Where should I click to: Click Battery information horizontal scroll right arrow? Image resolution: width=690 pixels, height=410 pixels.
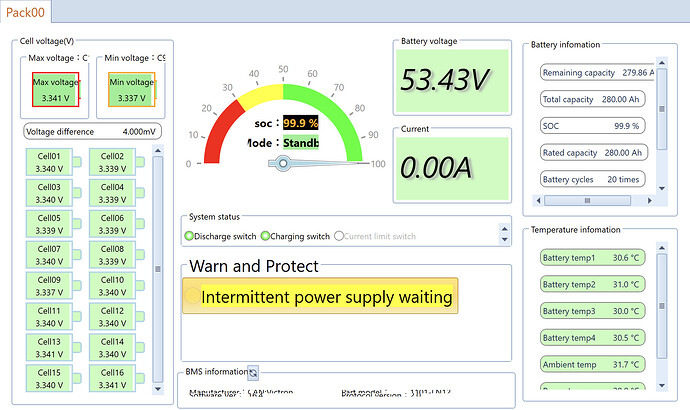click(x=650, y=201)
